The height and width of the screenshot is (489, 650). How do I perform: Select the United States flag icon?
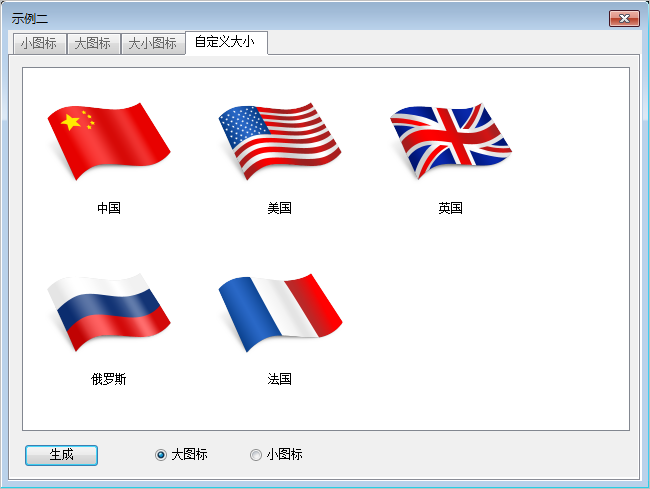pos(280,141)
